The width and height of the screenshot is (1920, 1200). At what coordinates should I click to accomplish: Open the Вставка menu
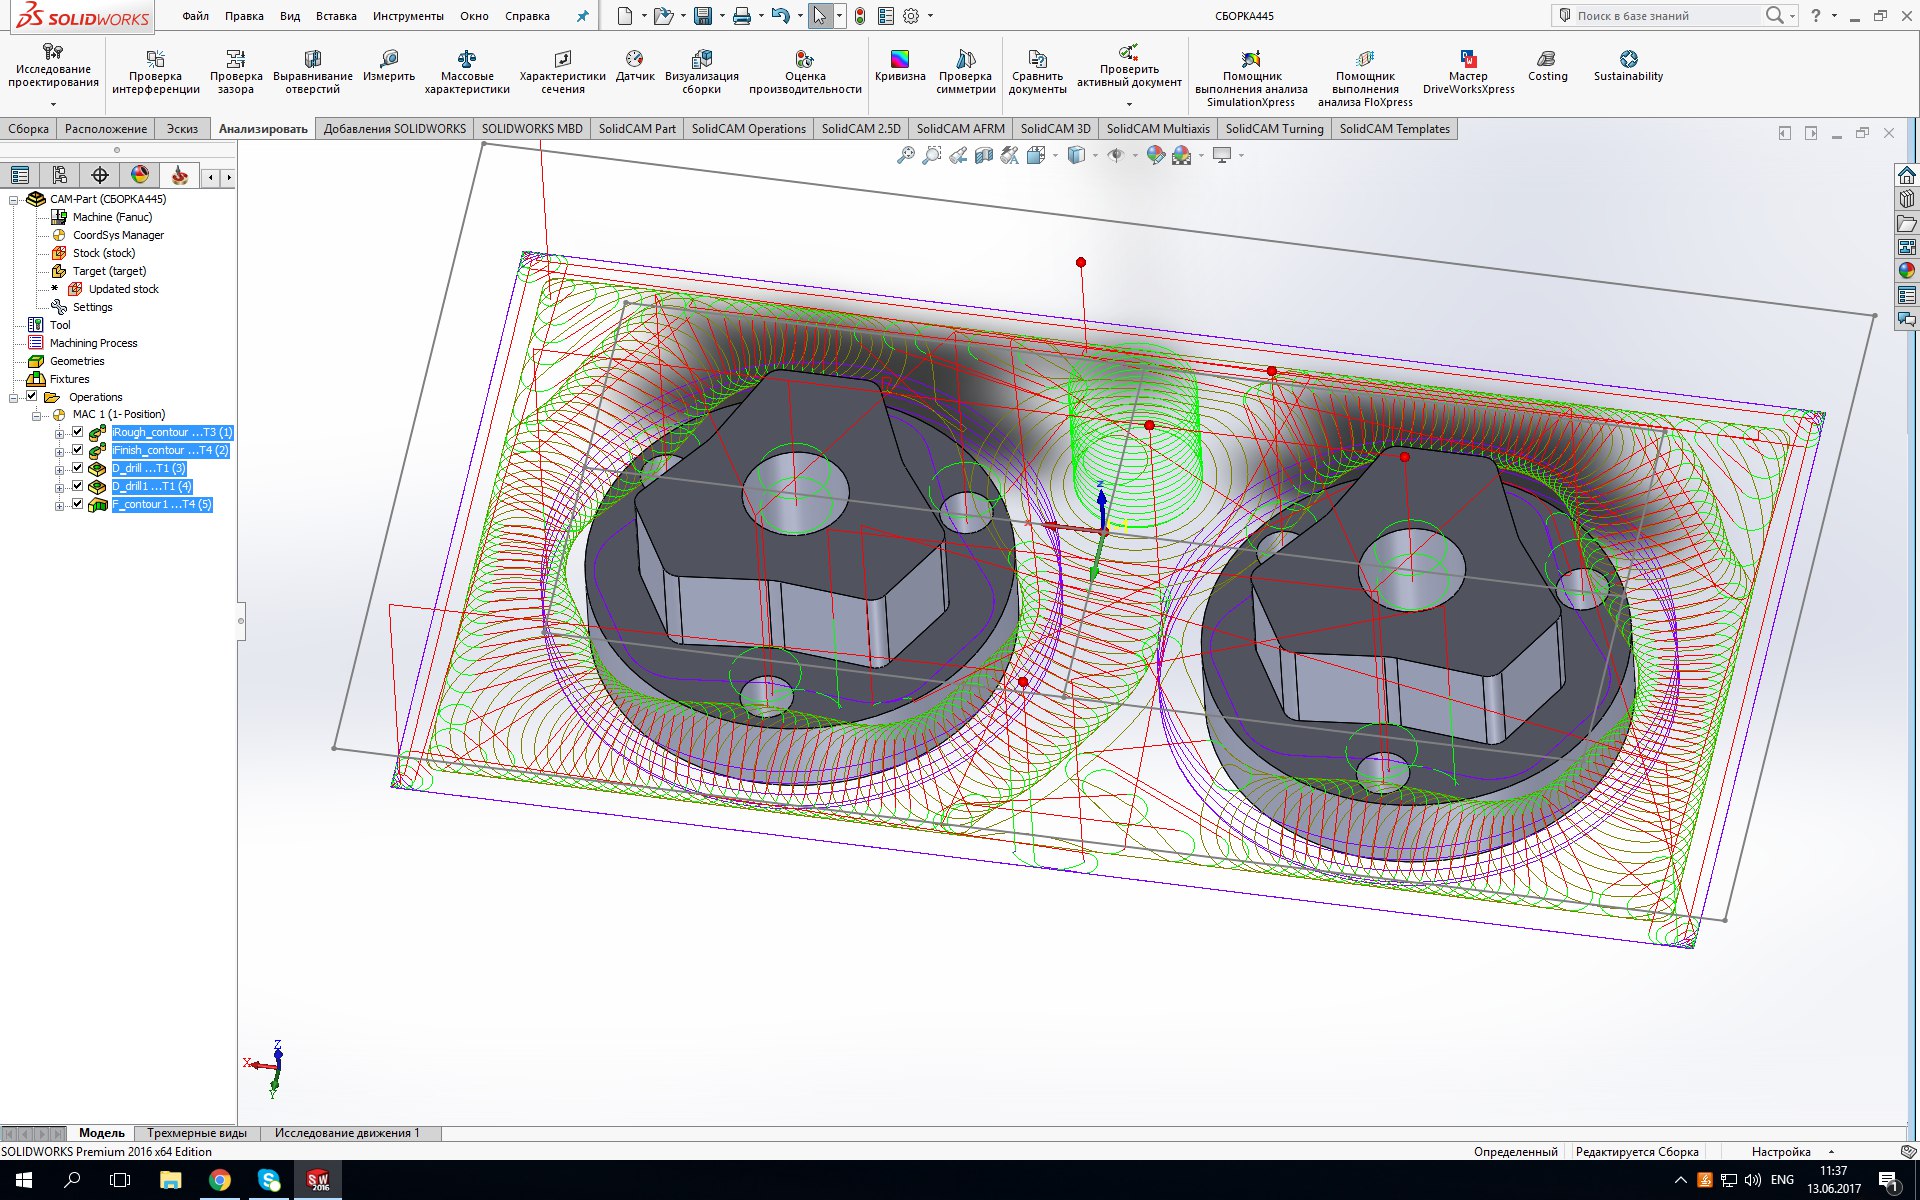pos(336,16)
